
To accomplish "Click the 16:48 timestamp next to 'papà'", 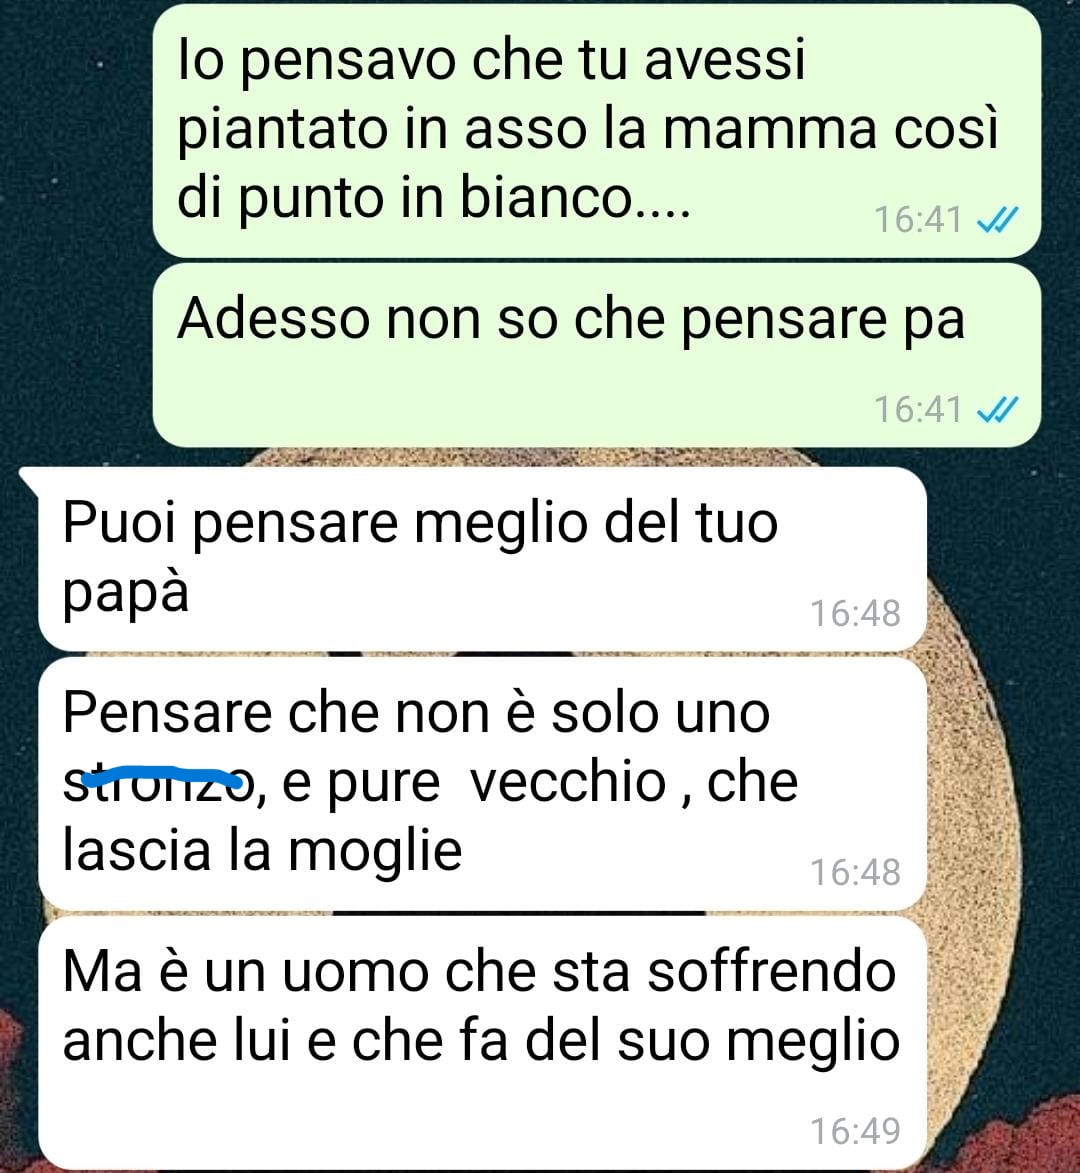I will coord(856,613).
